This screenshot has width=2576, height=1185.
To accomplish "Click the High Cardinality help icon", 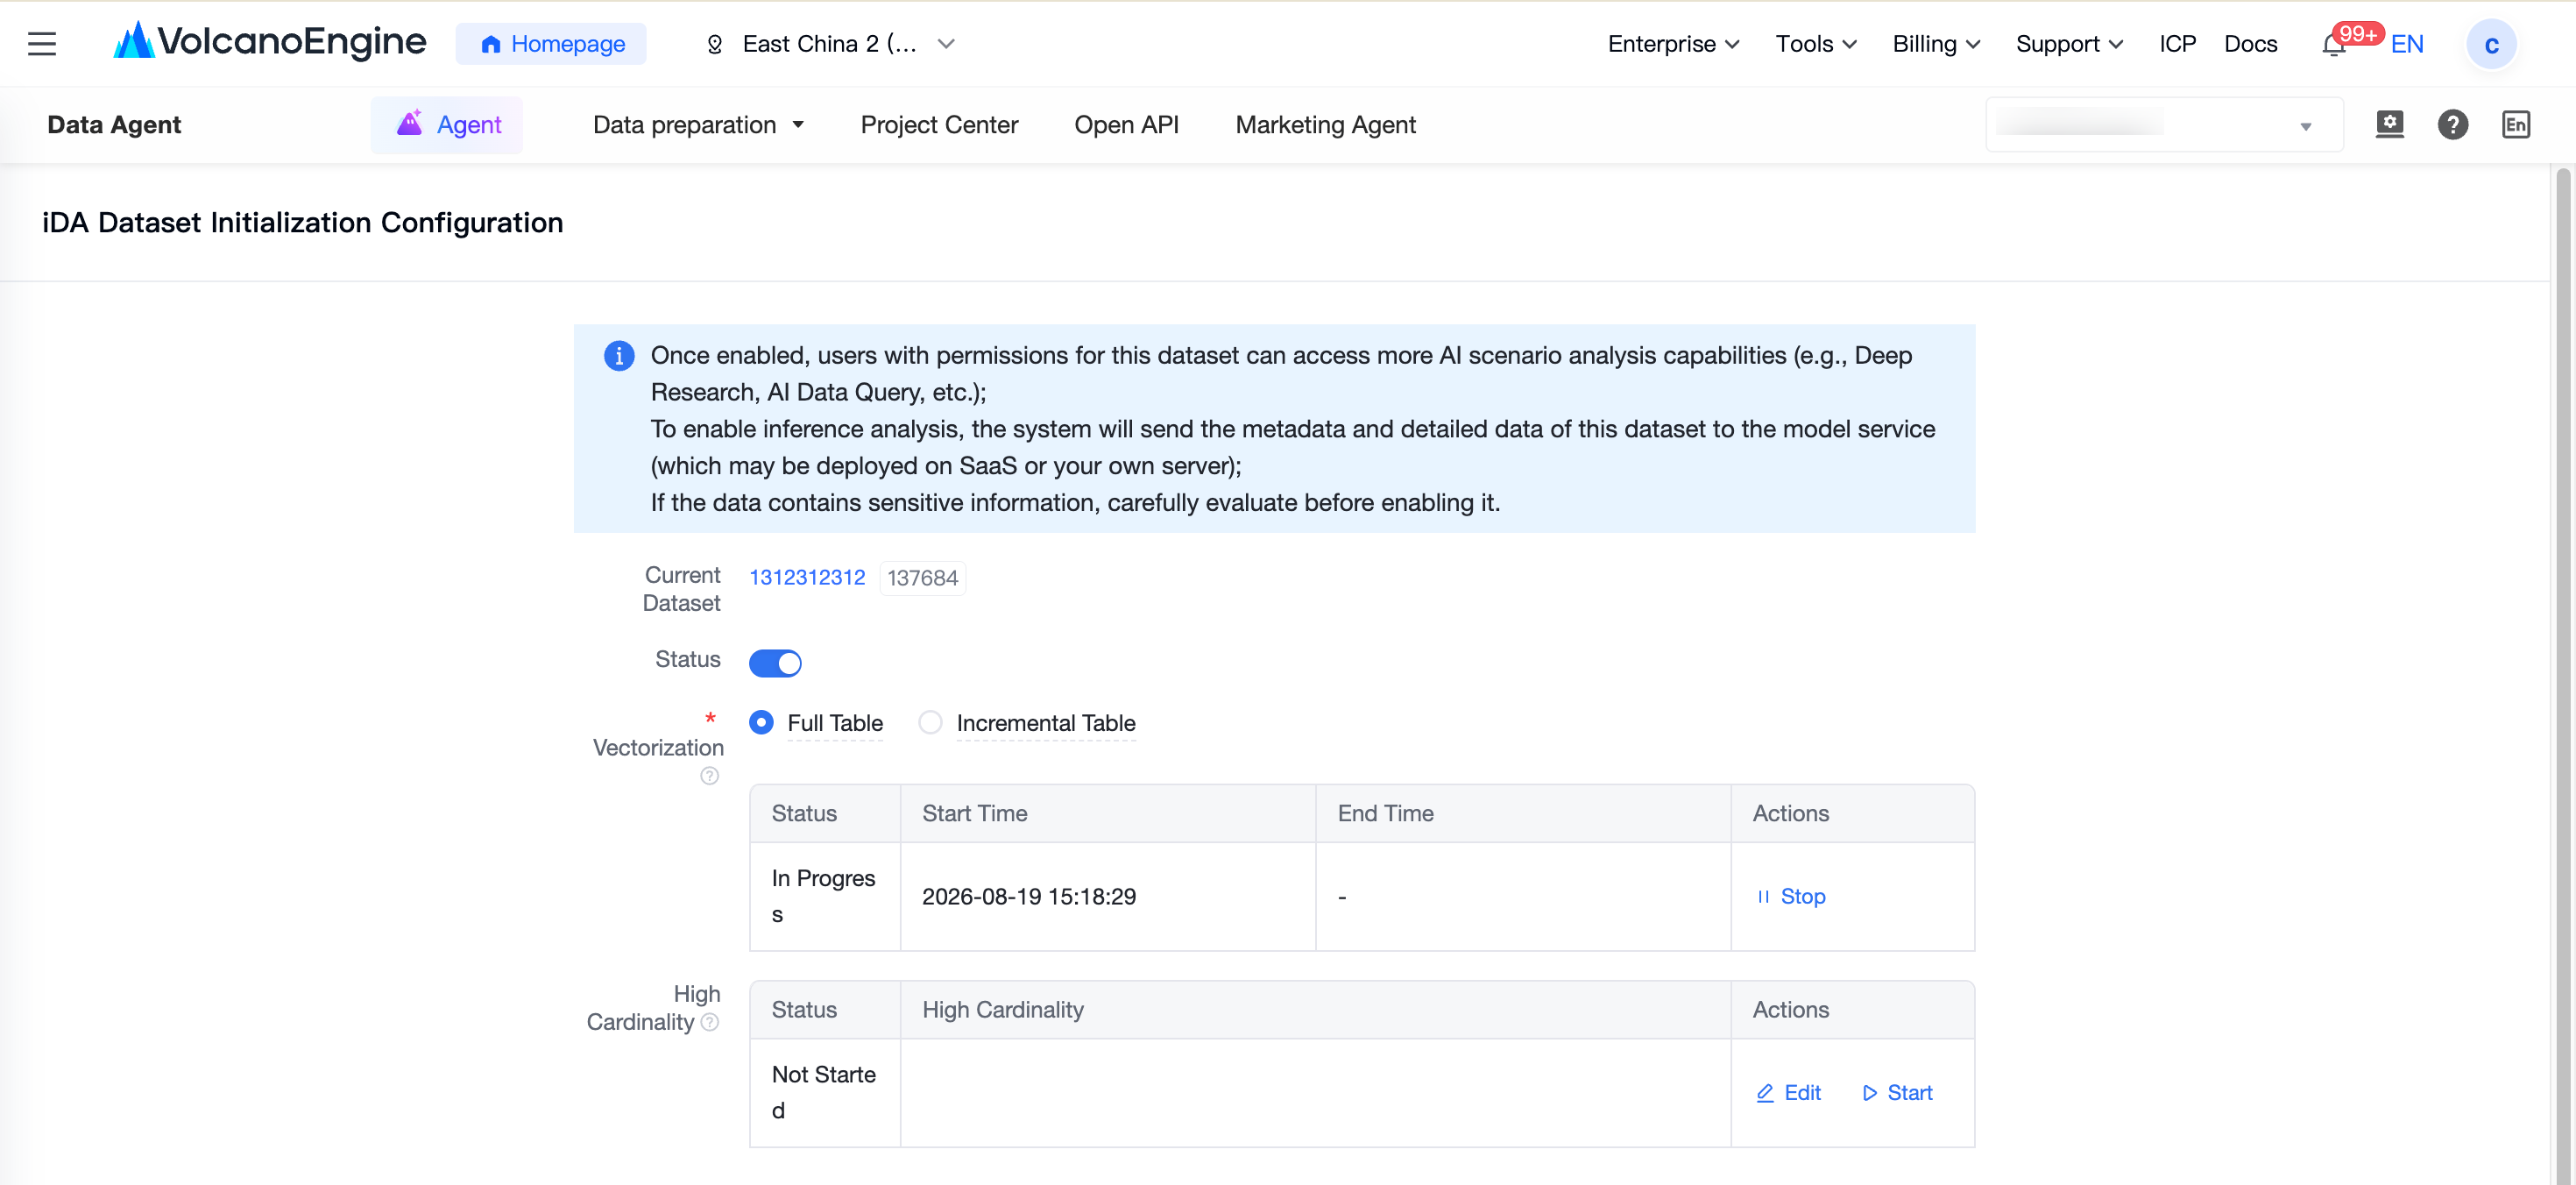I will [x=709, y=1022].
